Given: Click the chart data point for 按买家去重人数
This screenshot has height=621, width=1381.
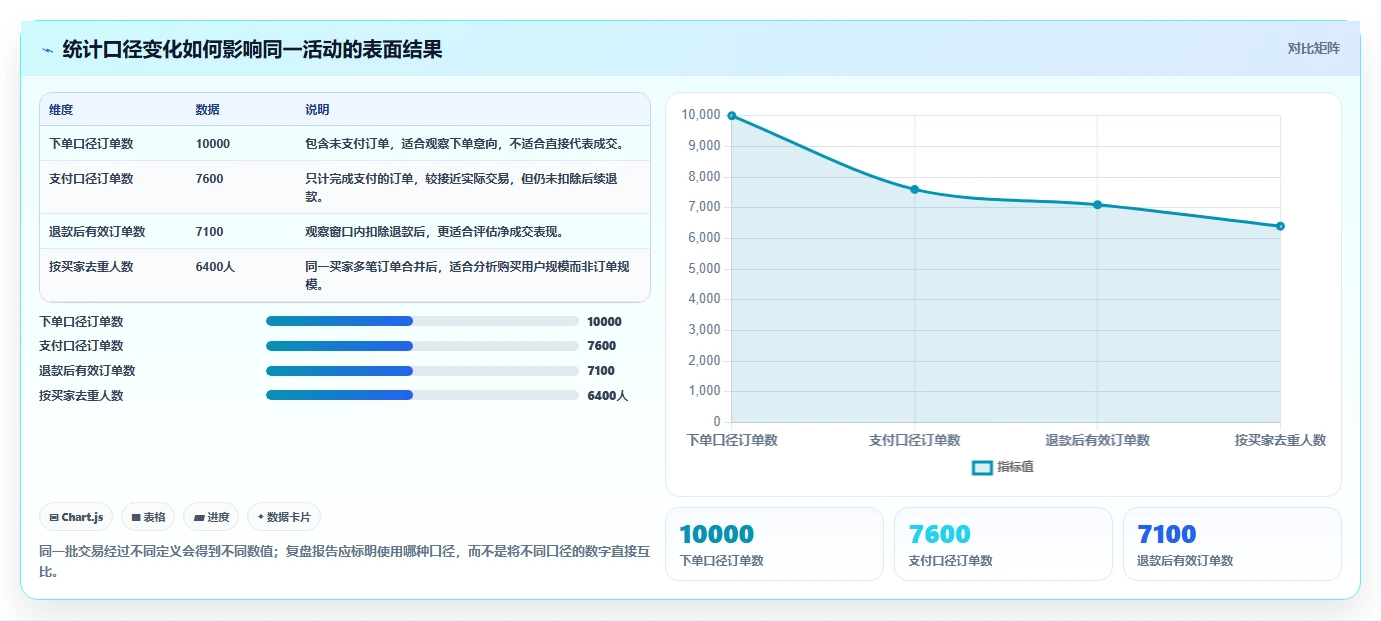Looking at the screenshot, I should (x=1280, y=226).
